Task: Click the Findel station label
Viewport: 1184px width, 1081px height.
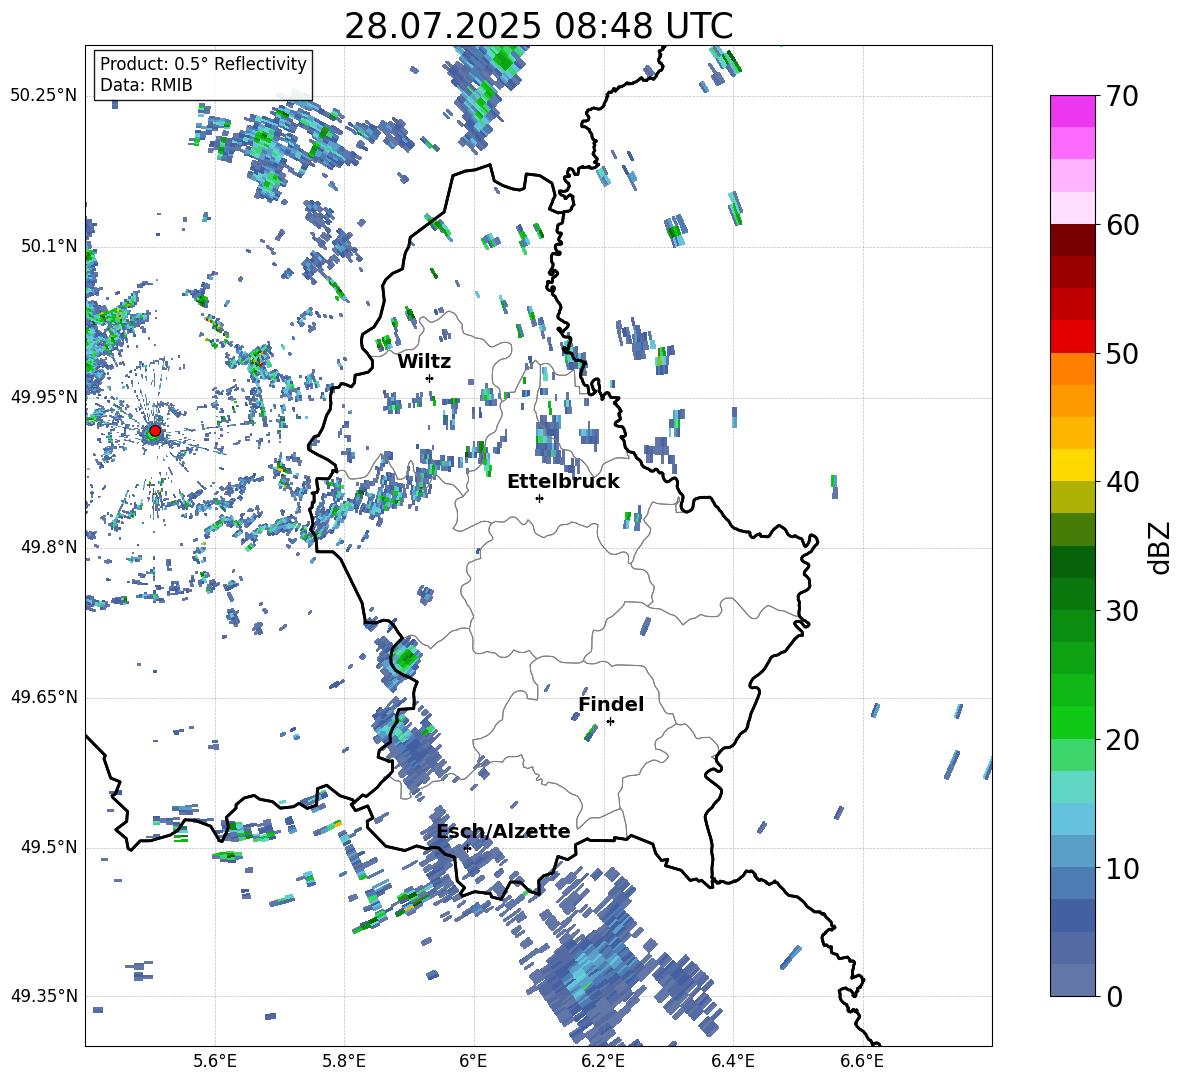Action: (x=611, y=704)
